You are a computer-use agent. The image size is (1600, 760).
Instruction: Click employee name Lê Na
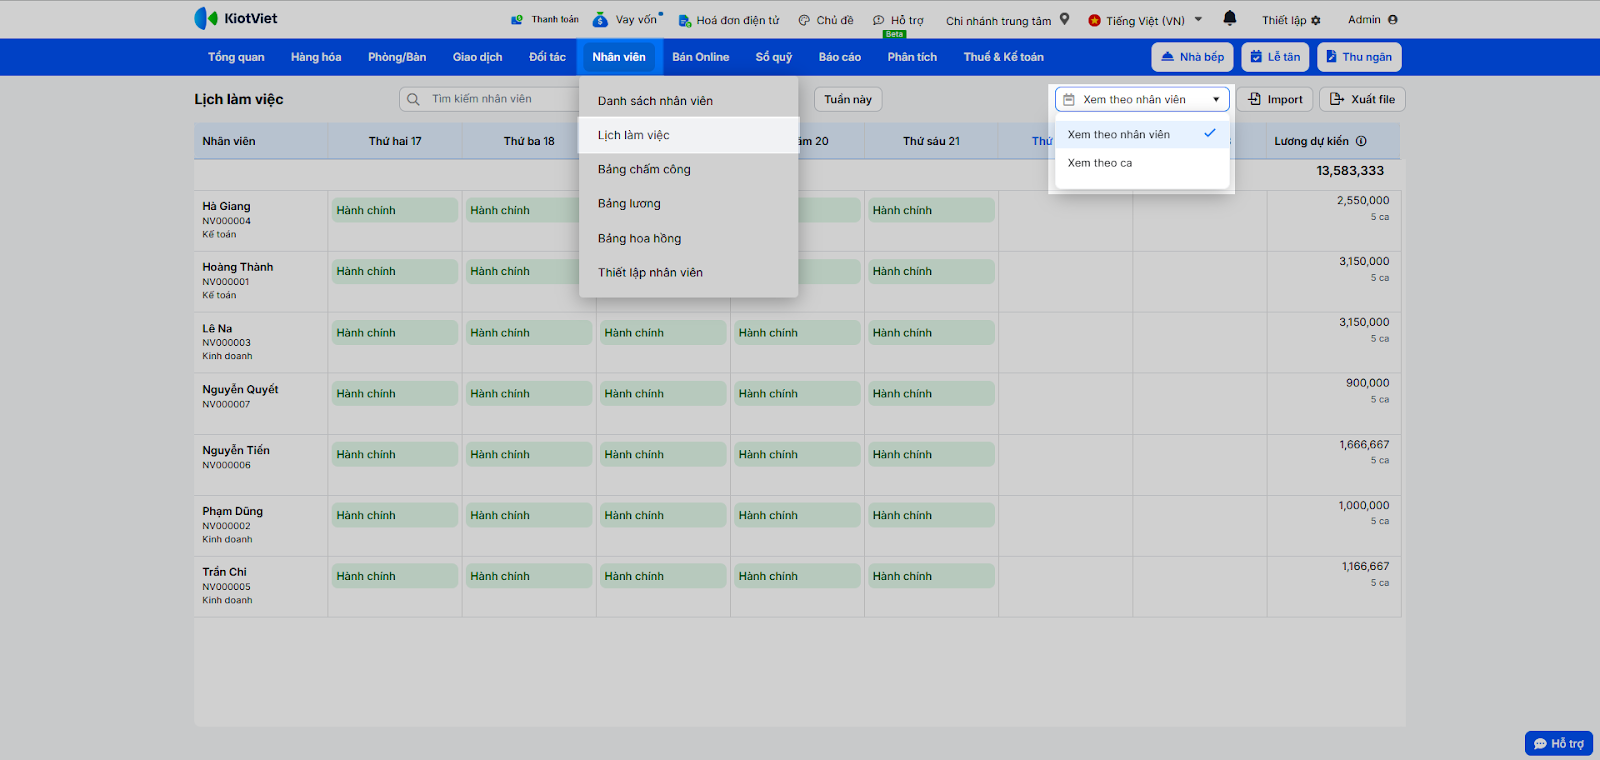tap(217, 328)
